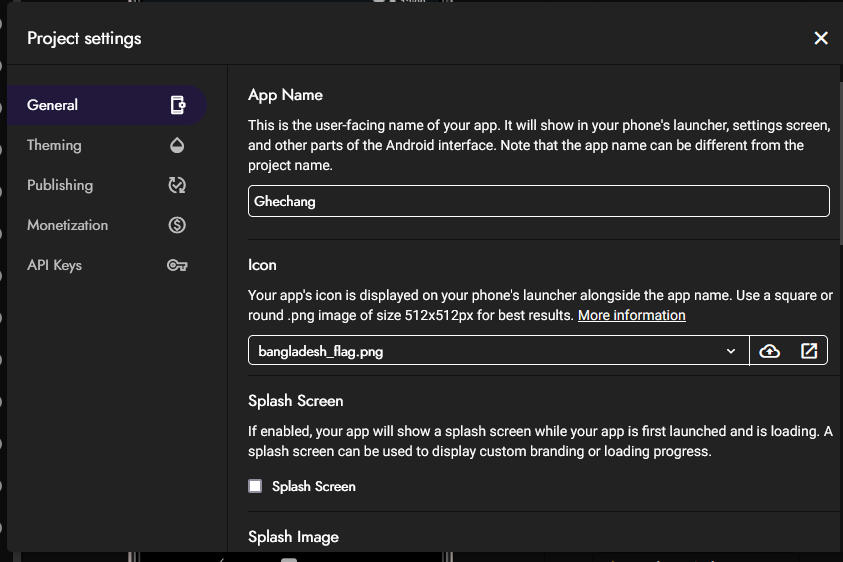843x562 pixels.
Task: Click the sync arrows icon beside Publishing
Action: [x=178, y=185]
